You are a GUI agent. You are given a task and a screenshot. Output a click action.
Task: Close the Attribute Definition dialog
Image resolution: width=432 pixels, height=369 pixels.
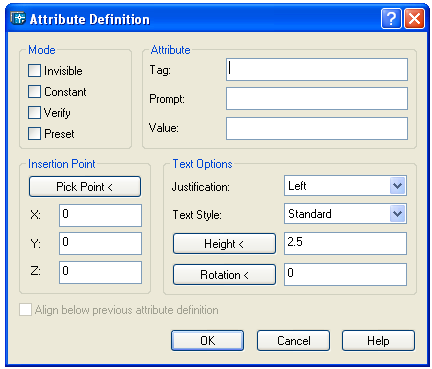click(414, 19)
